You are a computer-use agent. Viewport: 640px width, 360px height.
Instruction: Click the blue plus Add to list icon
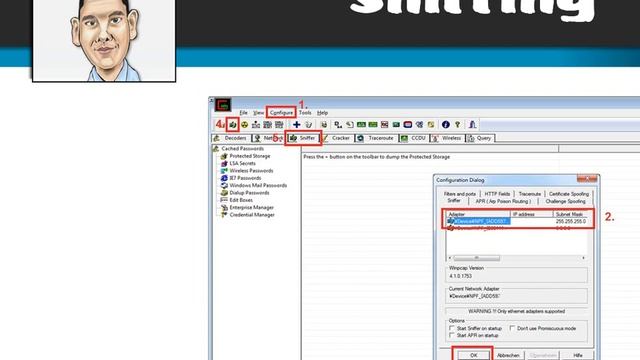pyautogui.click(x=297, y=124)
